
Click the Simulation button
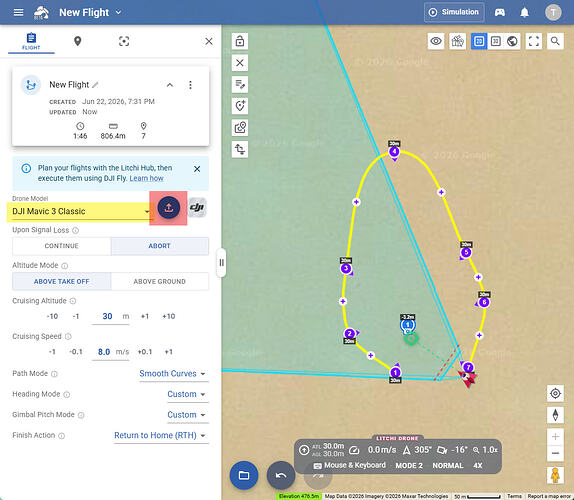point(454,12)
